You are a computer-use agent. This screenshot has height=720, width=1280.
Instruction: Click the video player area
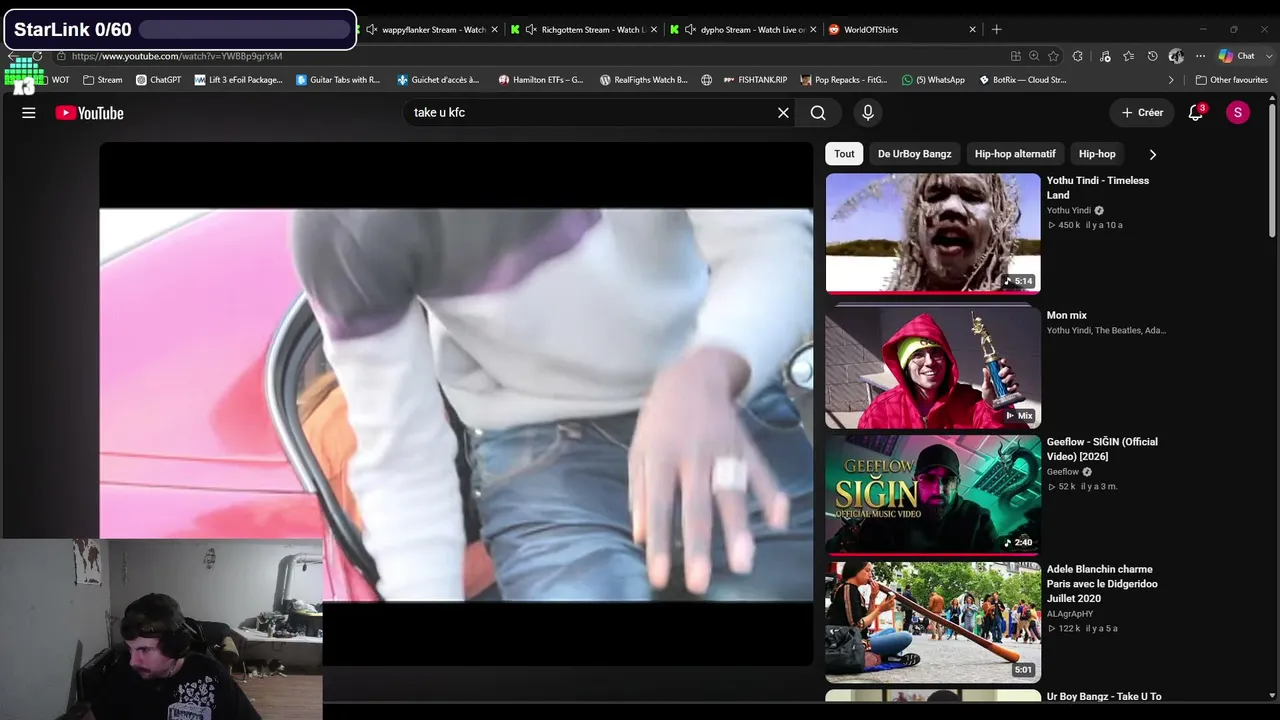[x=456, y=404]
